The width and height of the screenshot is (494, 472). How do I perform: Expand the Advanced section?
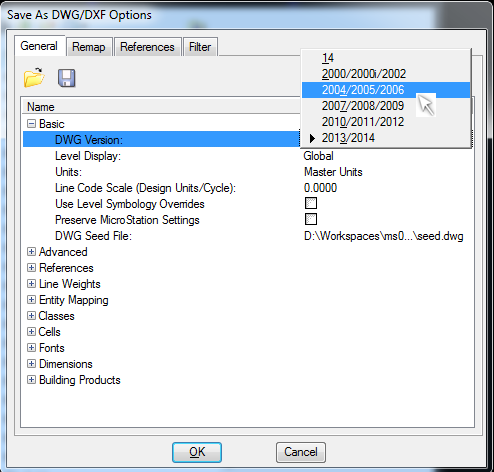31,252
